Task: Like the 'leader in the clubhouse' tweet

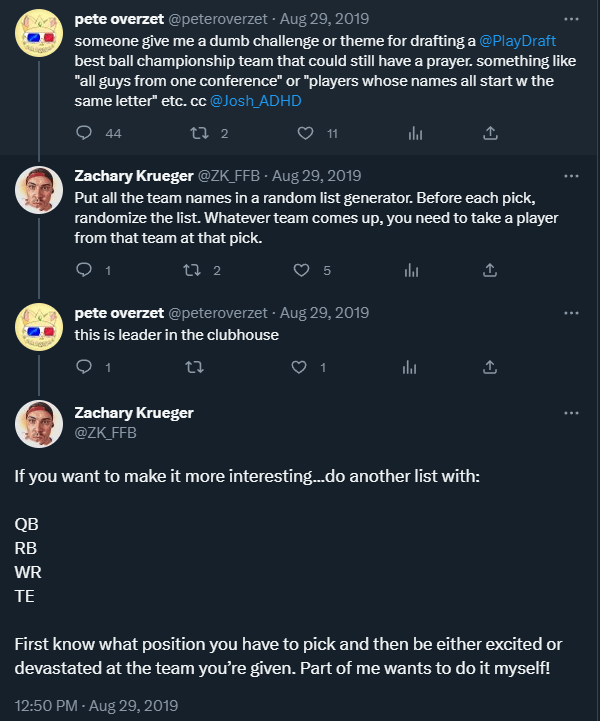Action: [297, 367]
